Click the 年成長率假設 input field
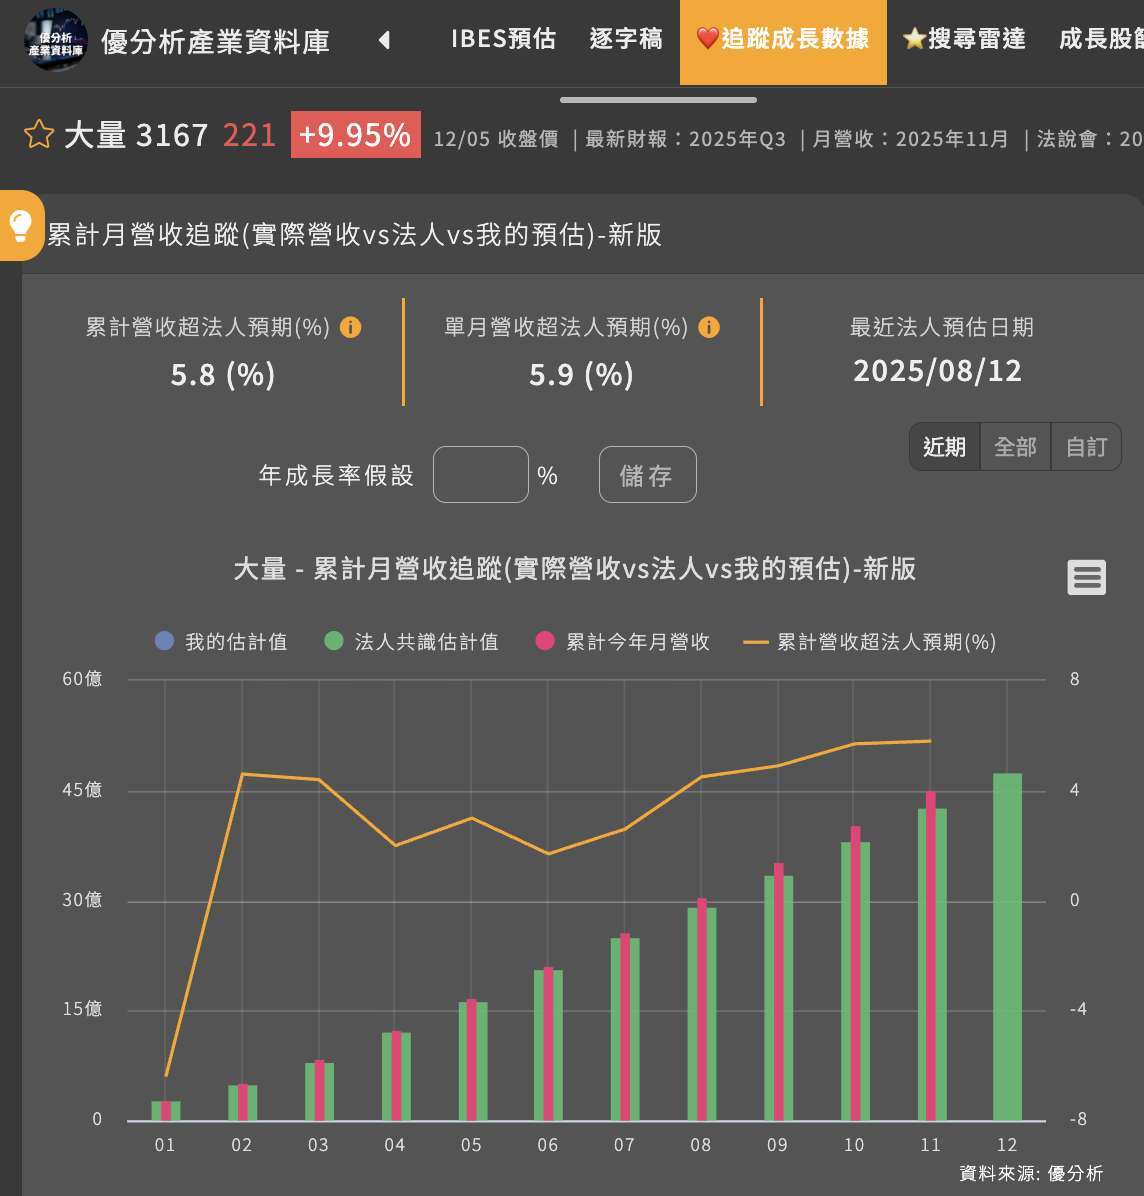 coord(480,475)
